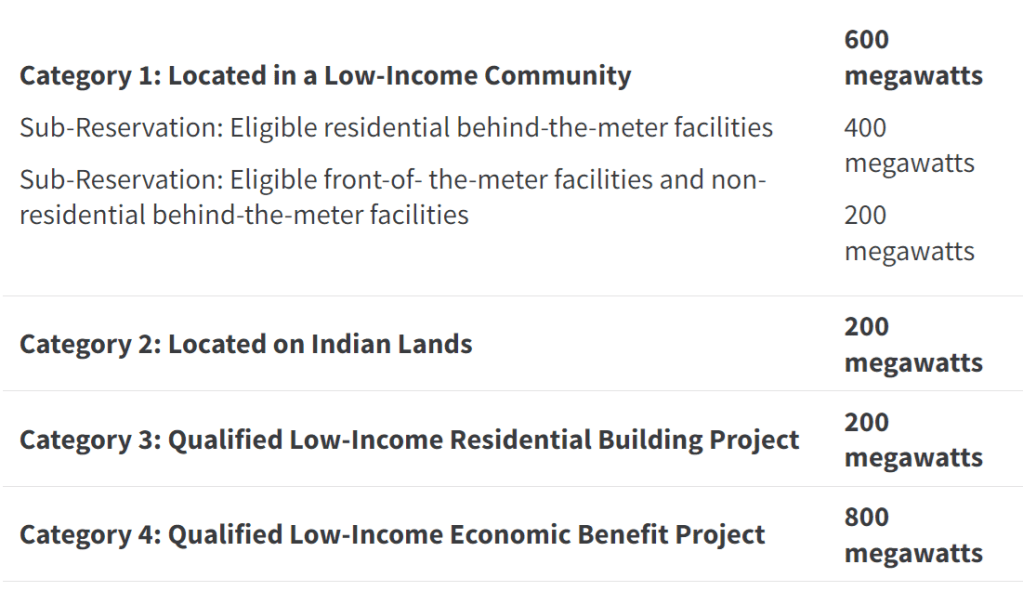Click the Category 1 Low-Income Community heading
The image size is (1023, 591).
[x=325, y=76]
